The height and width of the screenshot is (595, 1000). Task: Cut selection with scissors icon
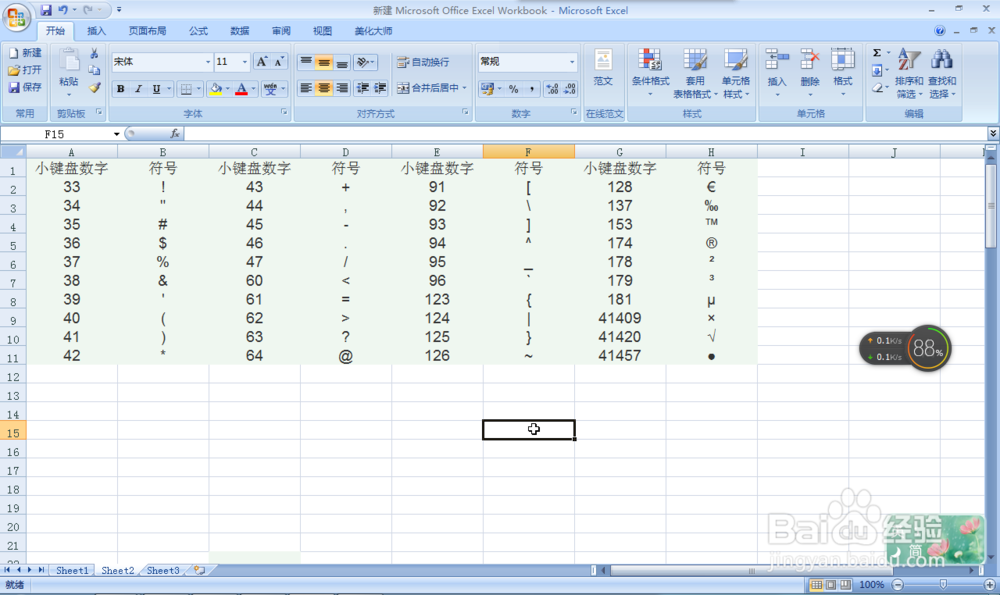coord(94,54)
